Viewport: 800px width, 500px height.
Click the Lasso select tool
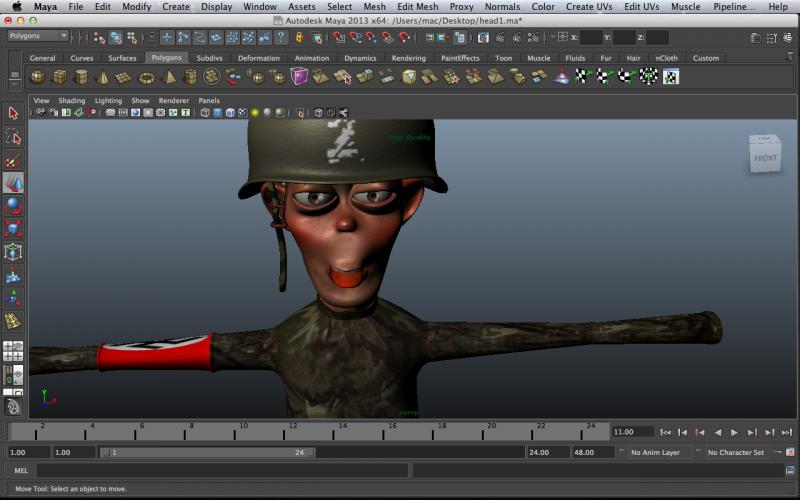(13, 136)
